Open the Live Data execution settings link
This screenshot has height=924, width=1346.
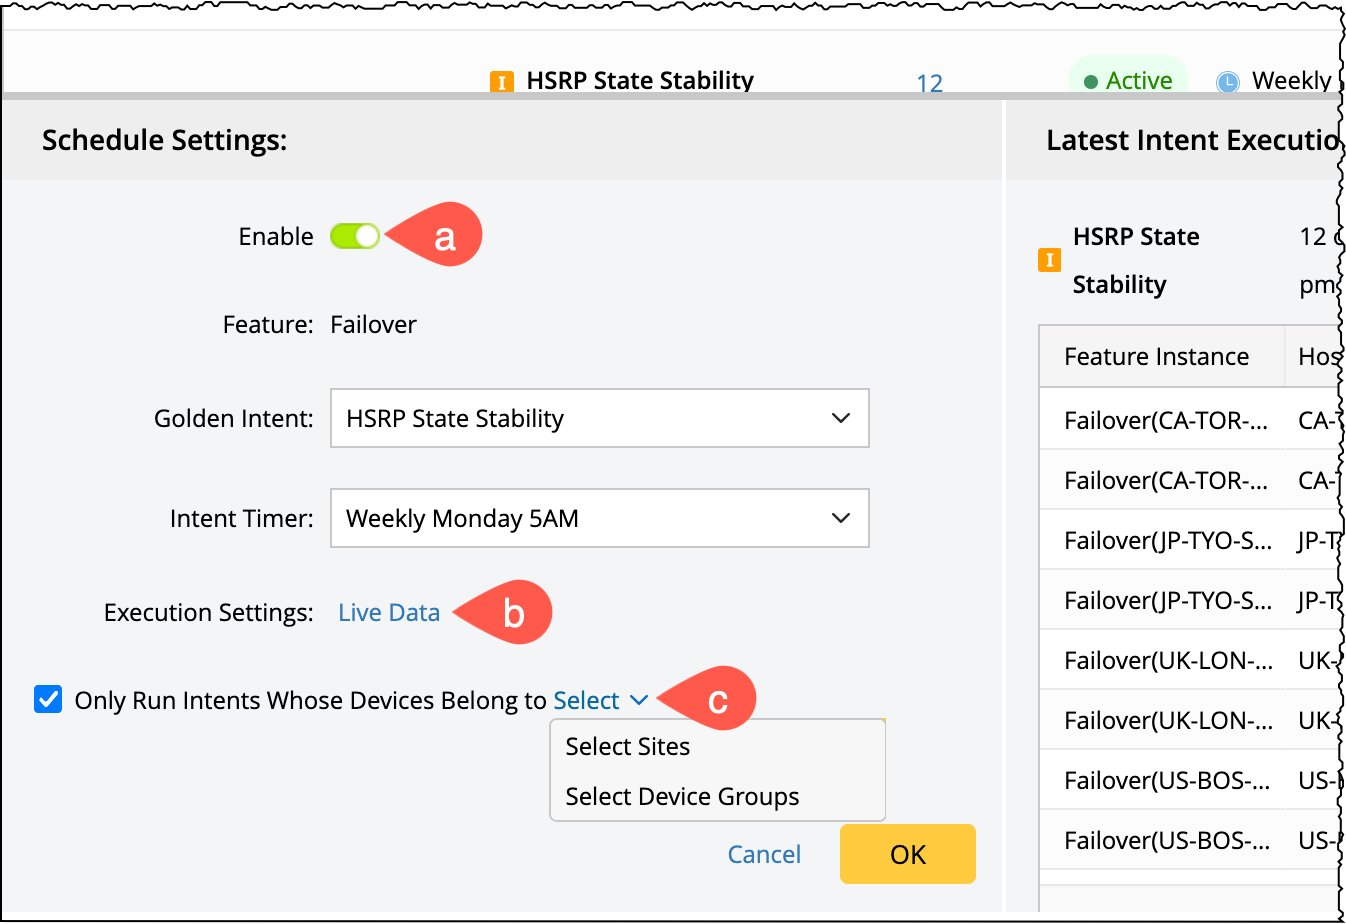point(389,612)
